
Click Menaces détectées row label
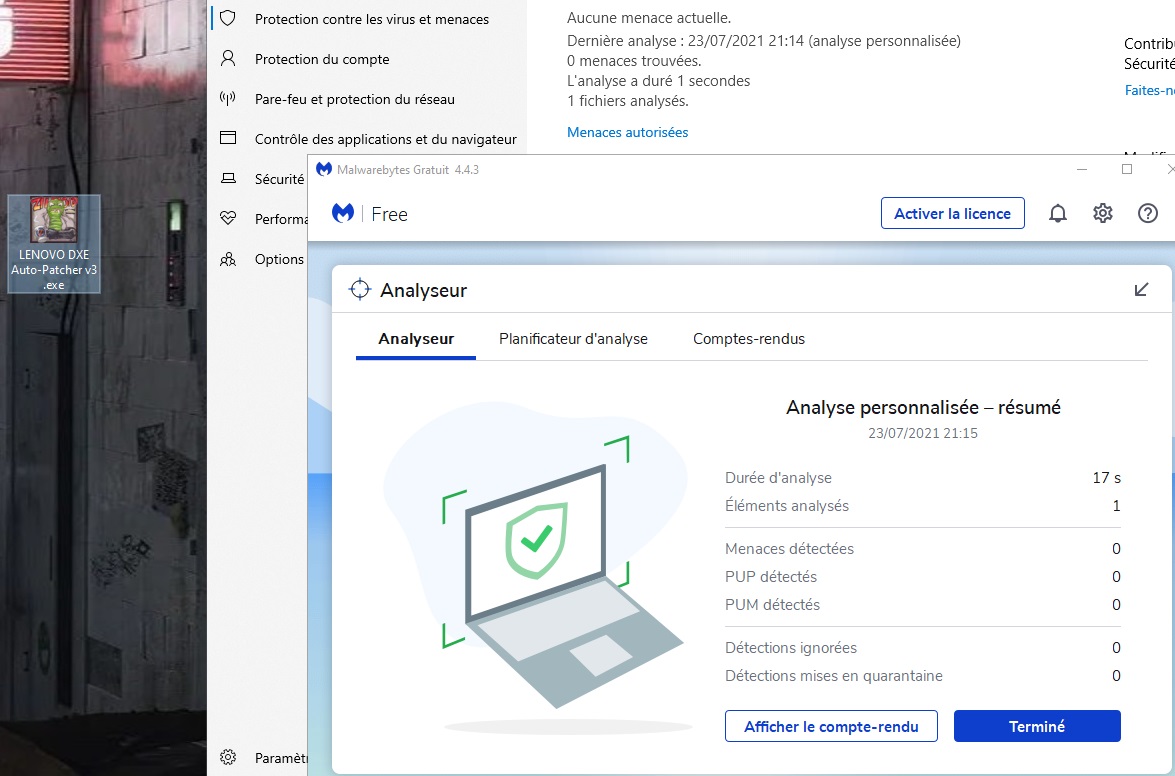click(x=789, y=548)
